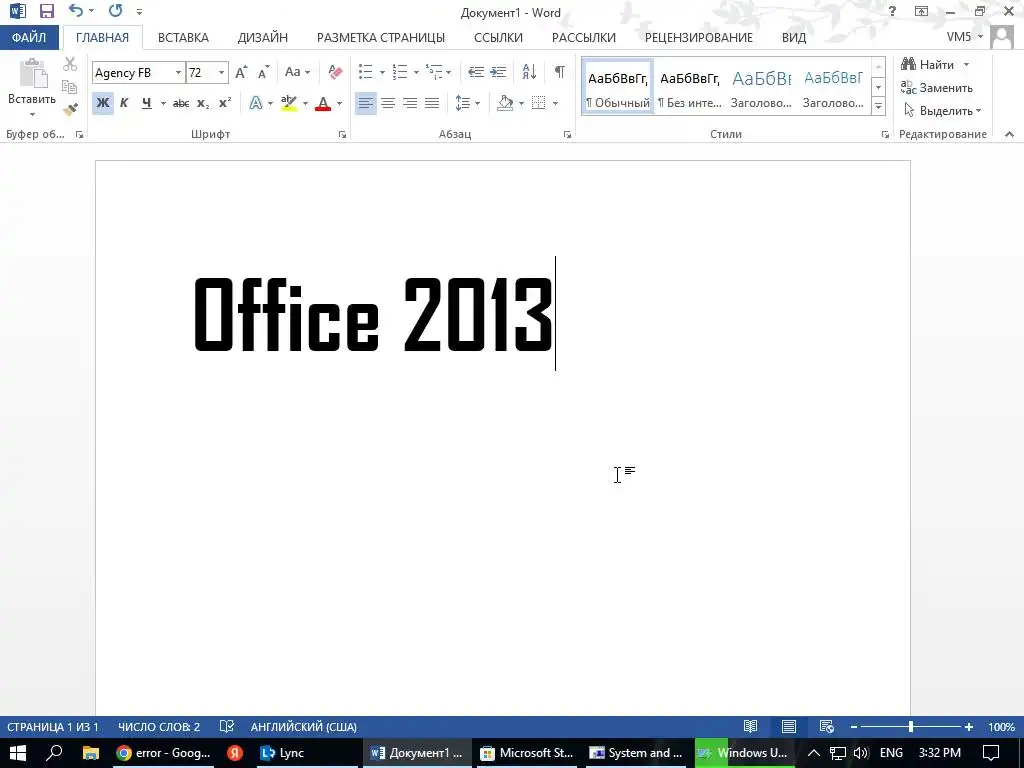Switch to the РЕЦЕНЗИРОВАНИЕ tab
Image resolution: width=1024 pixels, height=768 pixels.
coord(699,38)
